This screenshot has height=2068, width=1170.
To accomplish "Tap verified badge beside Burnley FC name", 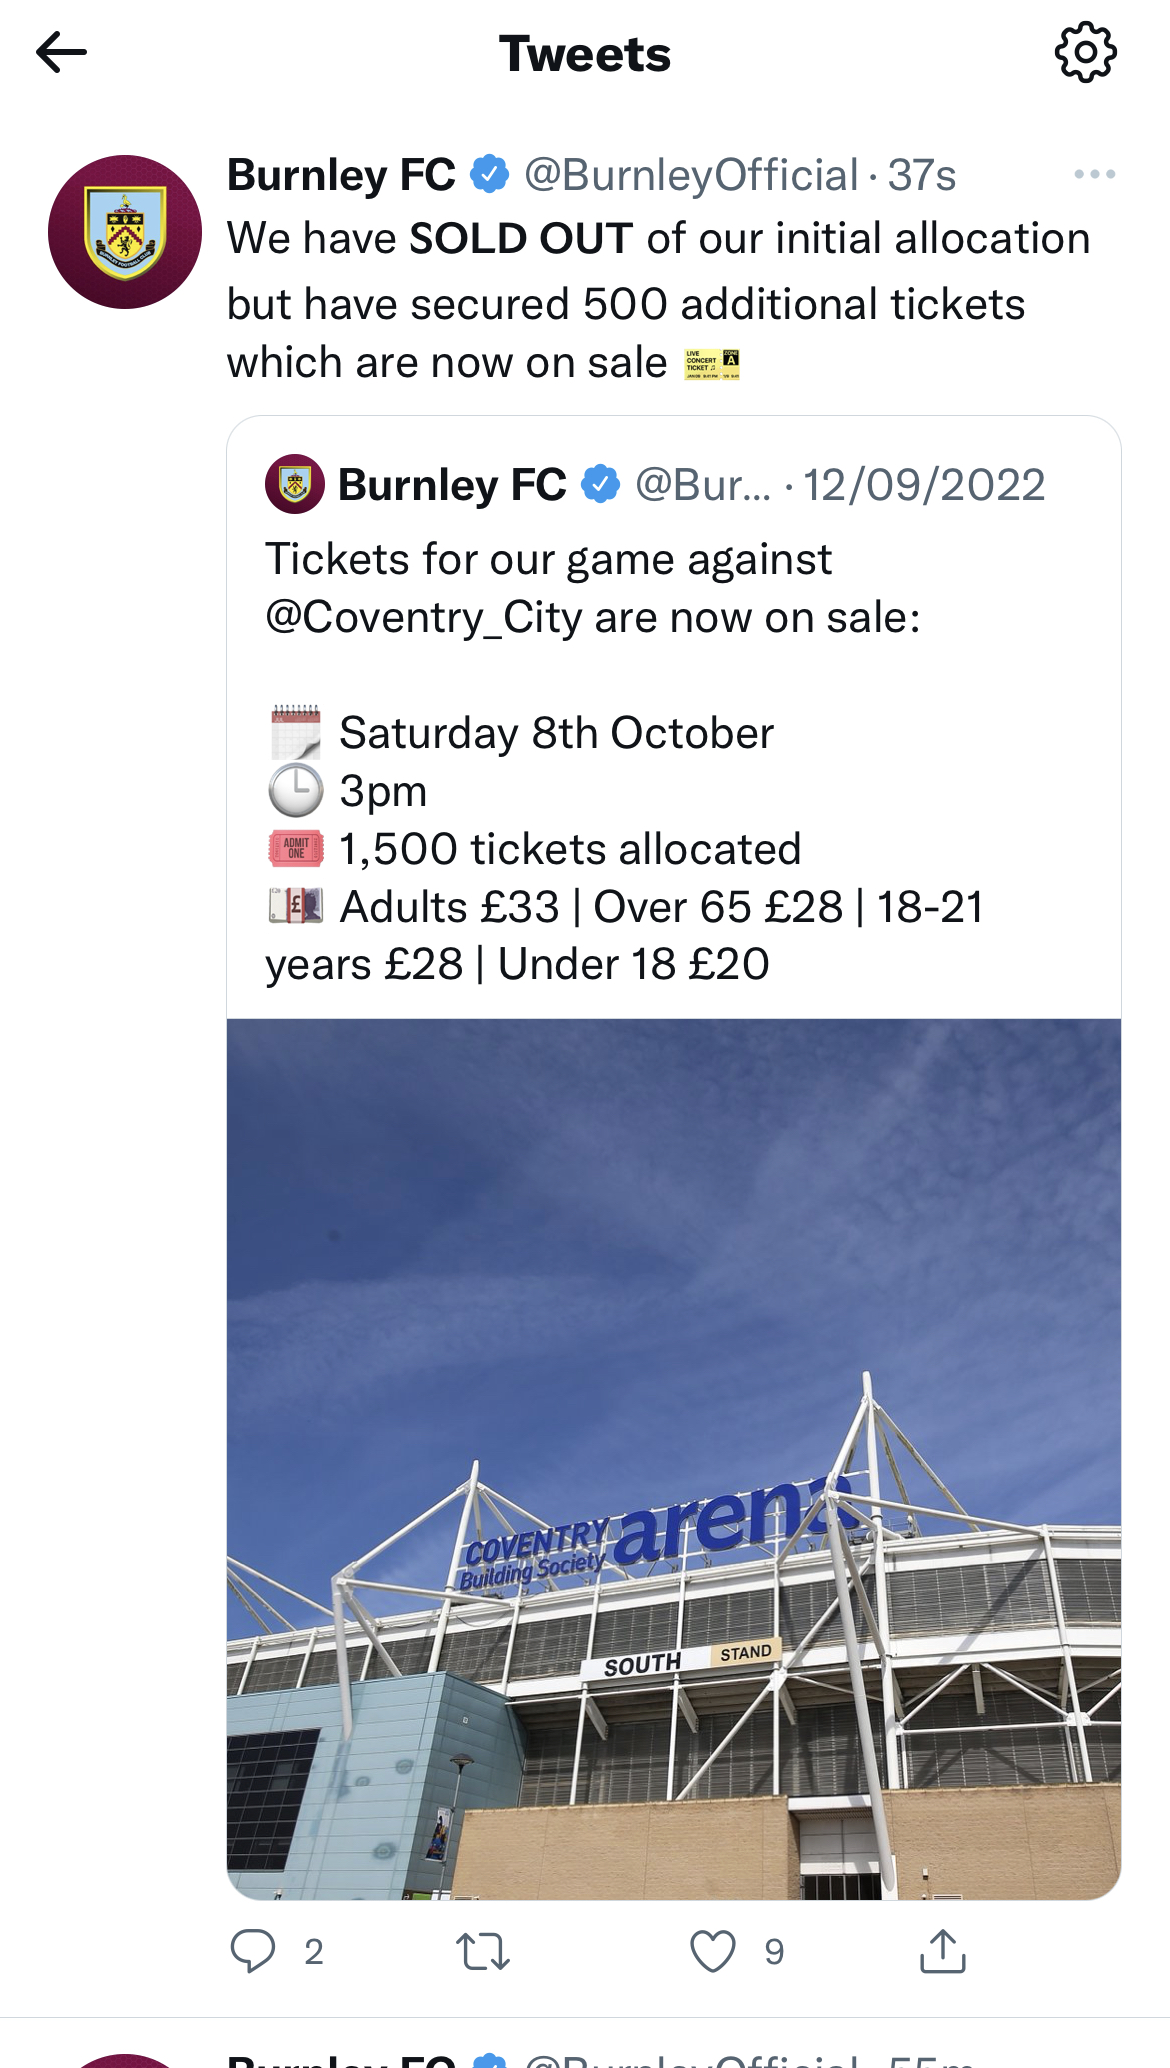I will (490, 175).
